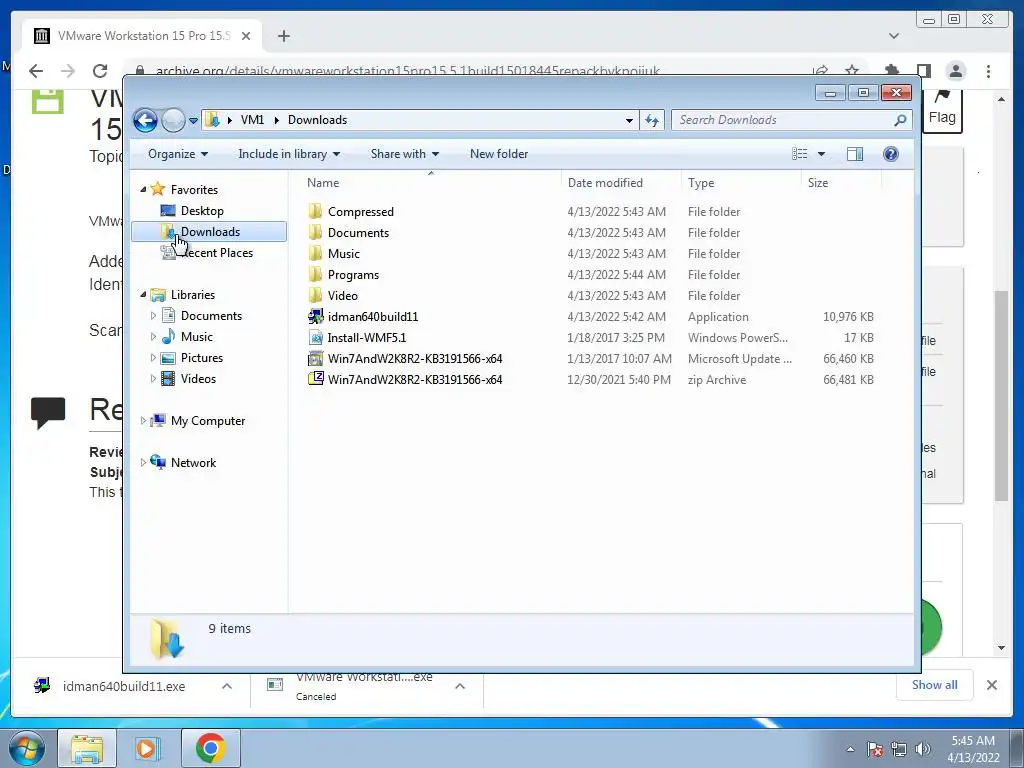Click Show all downloads button
Screen dimensions: 1024x768
tap(935, 685)
